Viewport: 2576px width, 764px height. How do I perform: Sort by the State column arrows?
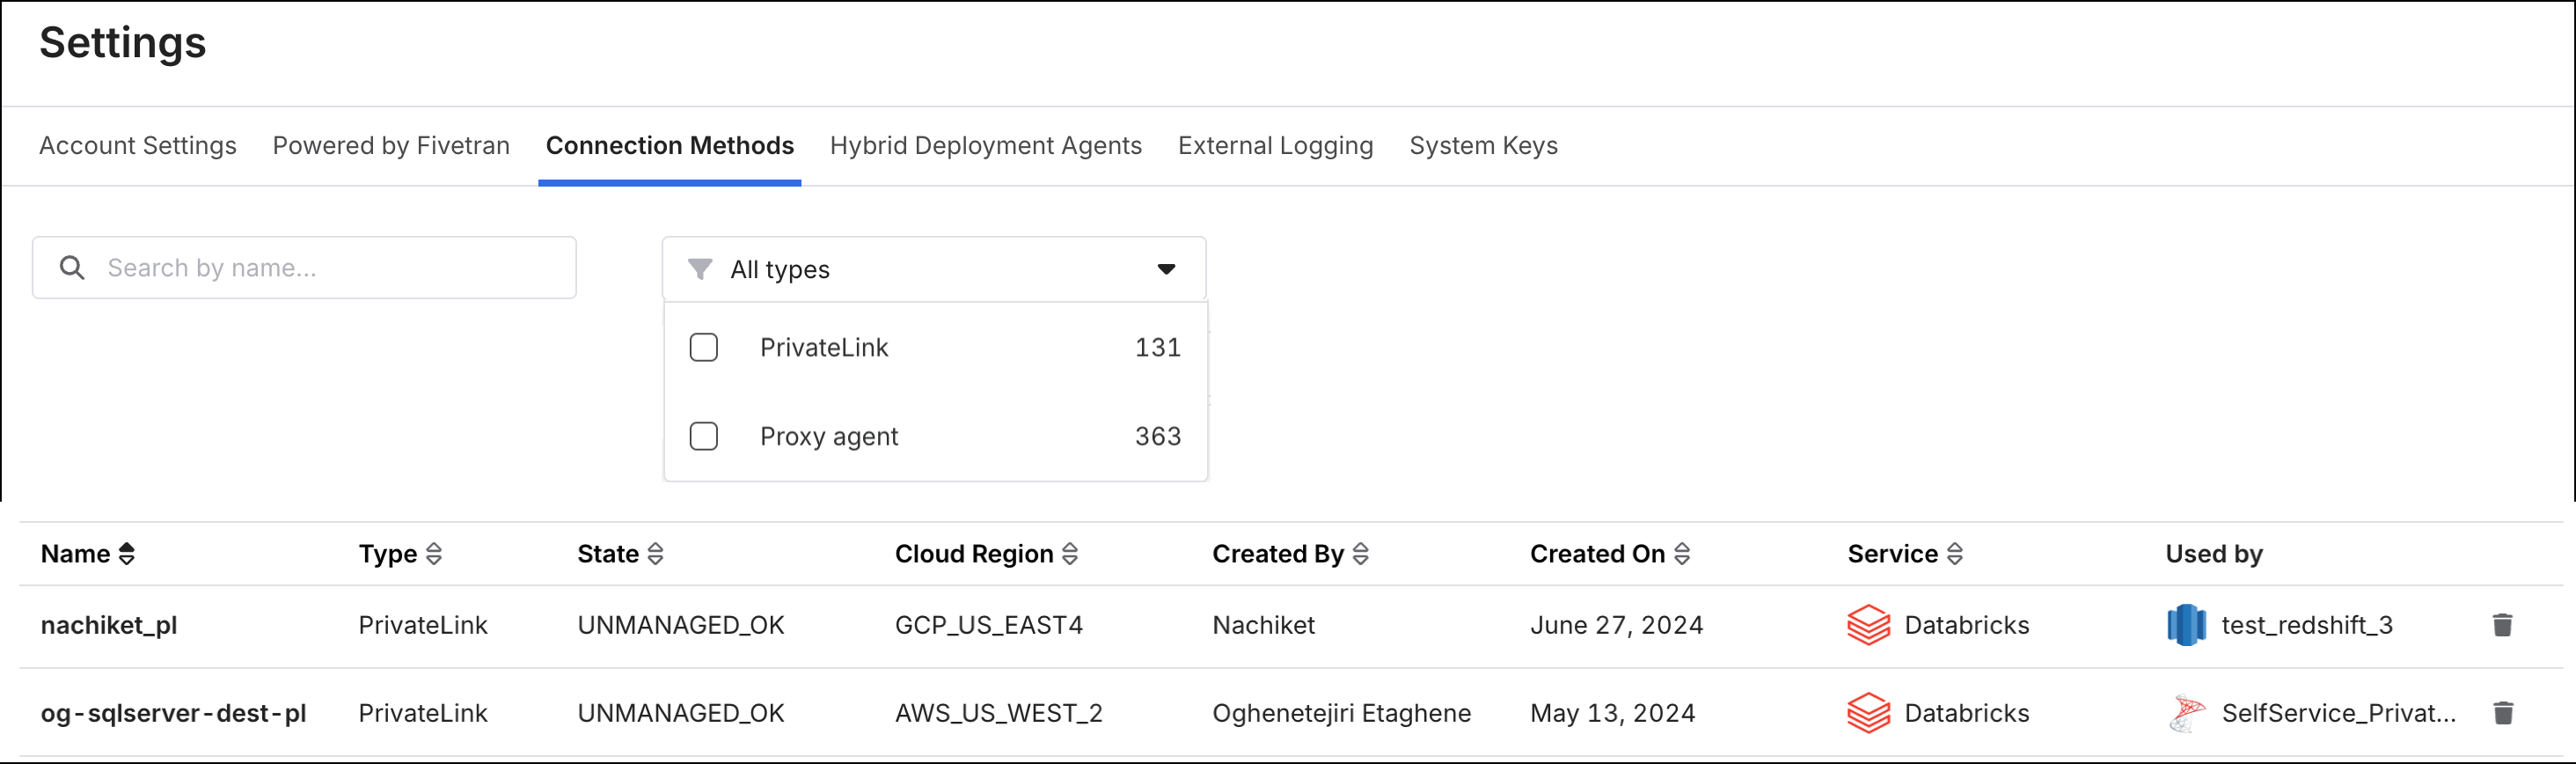(655, 554)
